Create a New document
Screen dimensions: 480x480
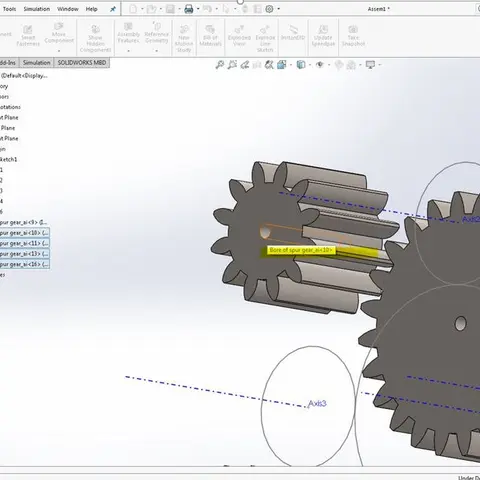click(133, 9)
